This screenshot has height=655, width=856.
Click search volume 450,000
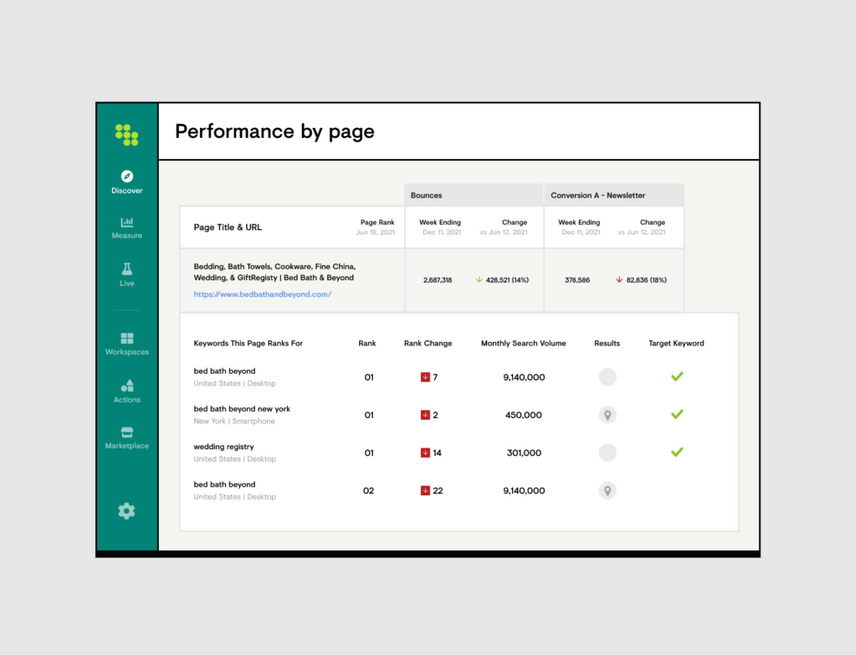(x=524, y=415)
